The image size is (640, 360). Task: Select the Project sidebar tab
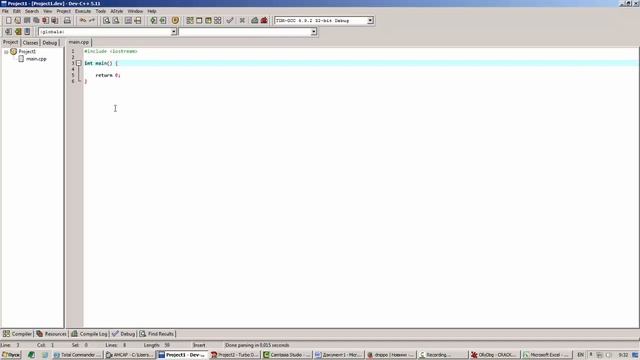click(x=10, y=42)
